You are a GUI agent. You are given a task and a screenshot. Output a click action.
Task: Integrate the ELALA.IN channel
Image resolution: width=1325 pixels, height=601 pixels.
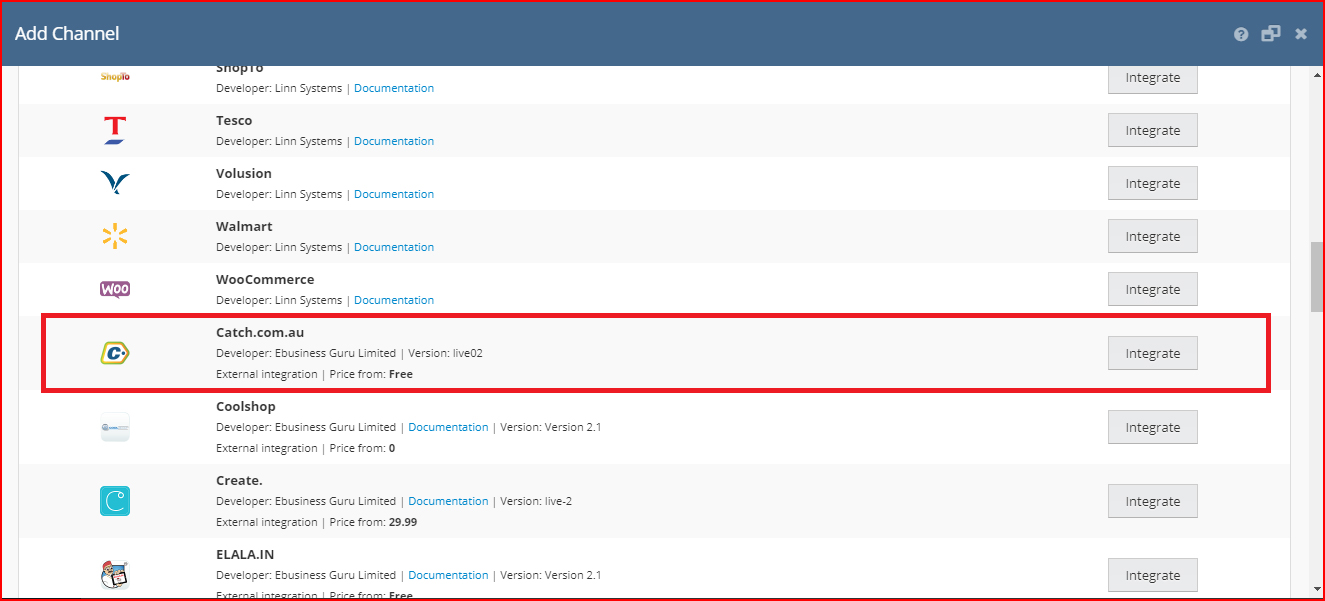point(1153,575)
